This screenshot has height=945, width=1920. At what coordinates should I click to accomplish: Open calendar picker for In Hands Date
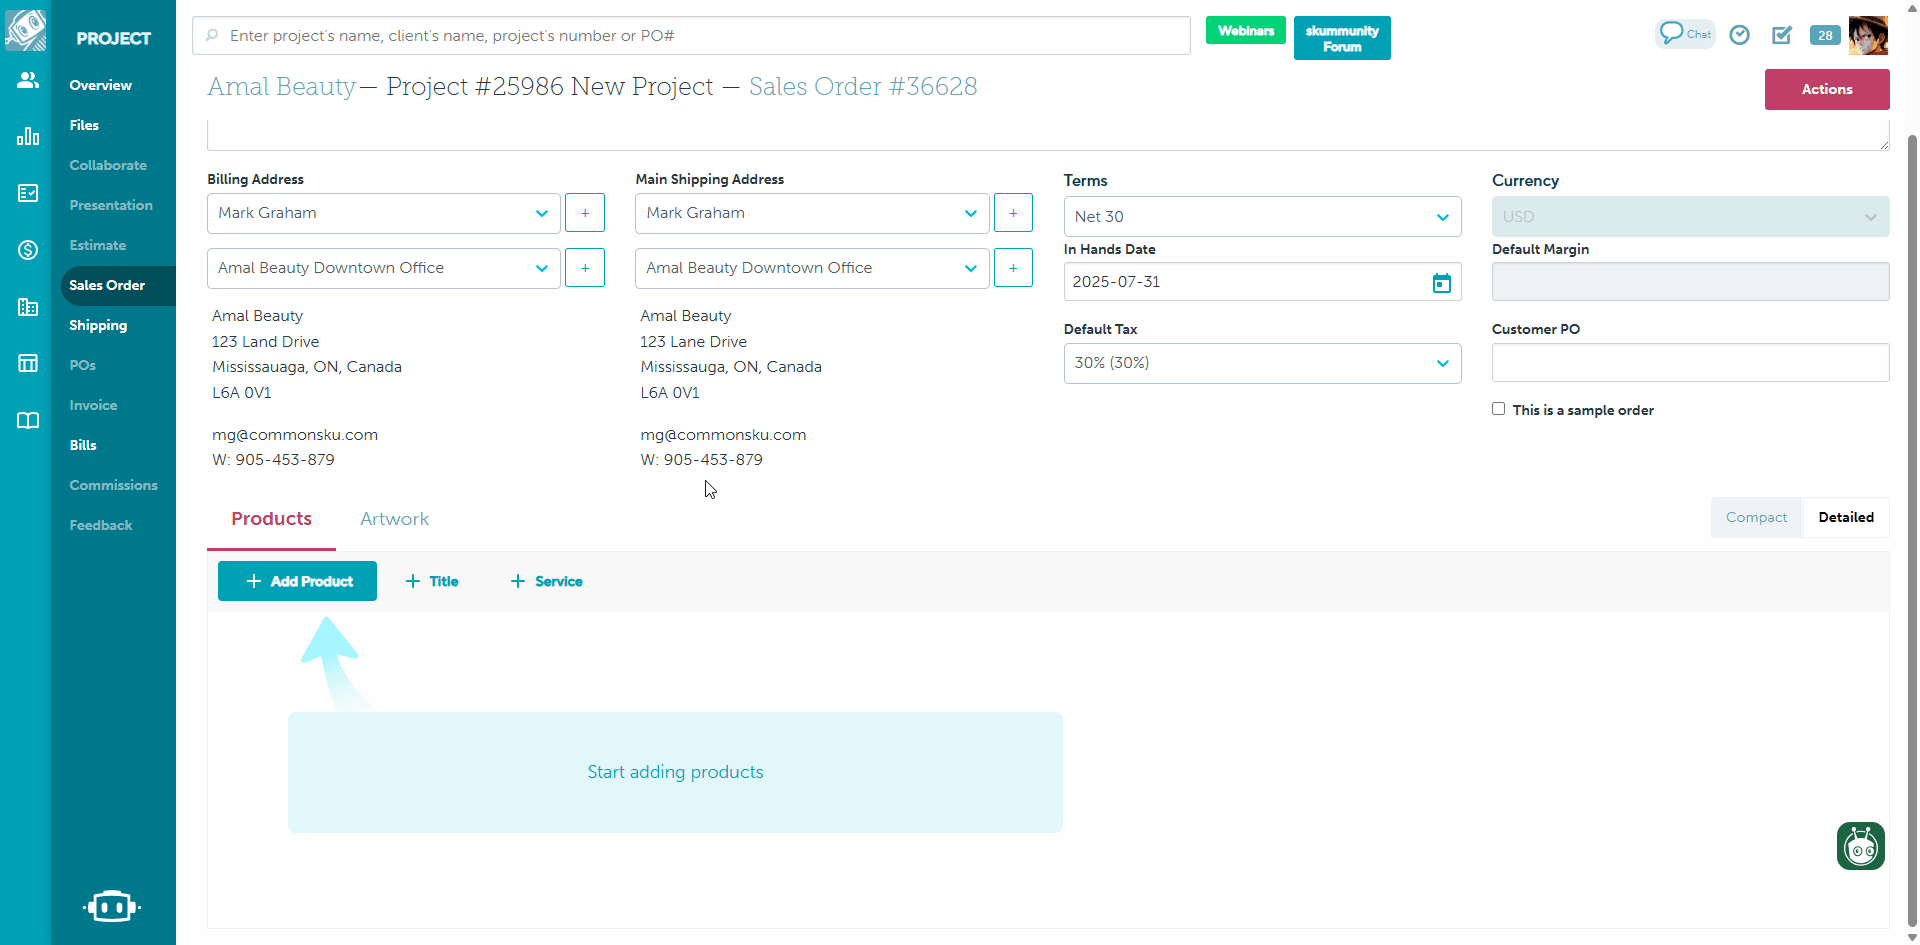tap(1441, 283)
